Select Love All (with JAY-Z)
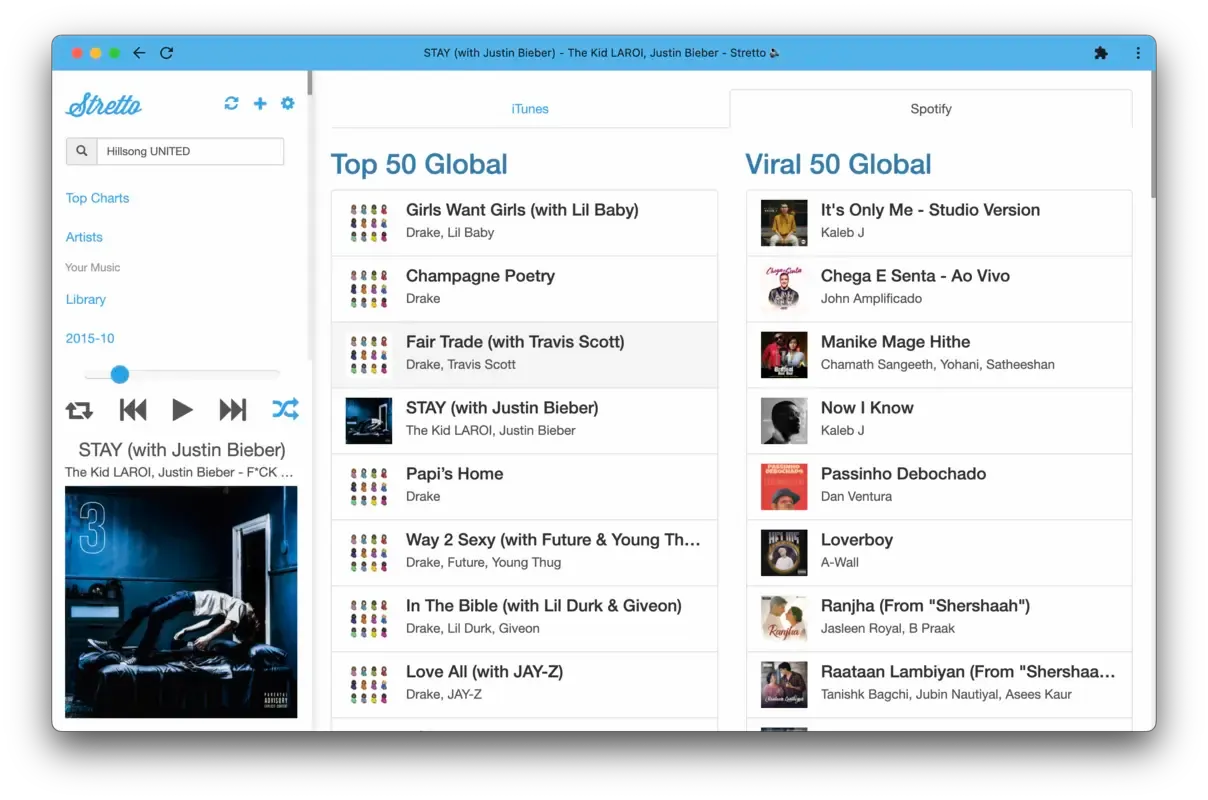1208x800 pixels. (524, 685)
